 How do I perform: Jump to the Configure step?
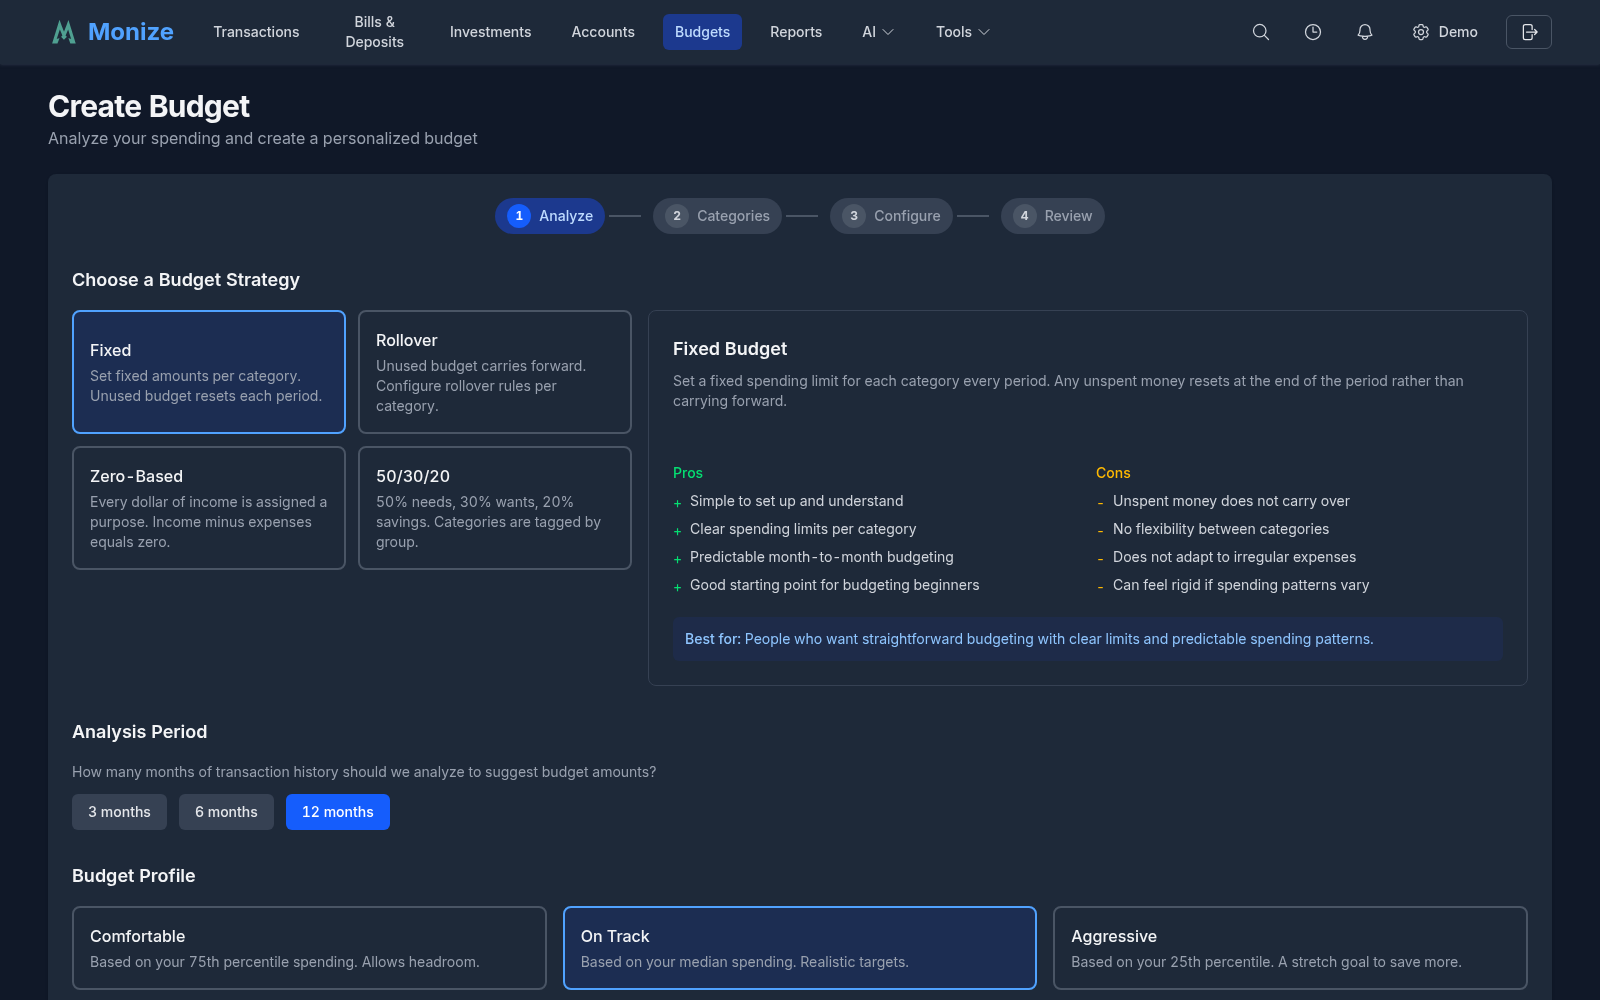pyautogui.click(x=891, y=216)
